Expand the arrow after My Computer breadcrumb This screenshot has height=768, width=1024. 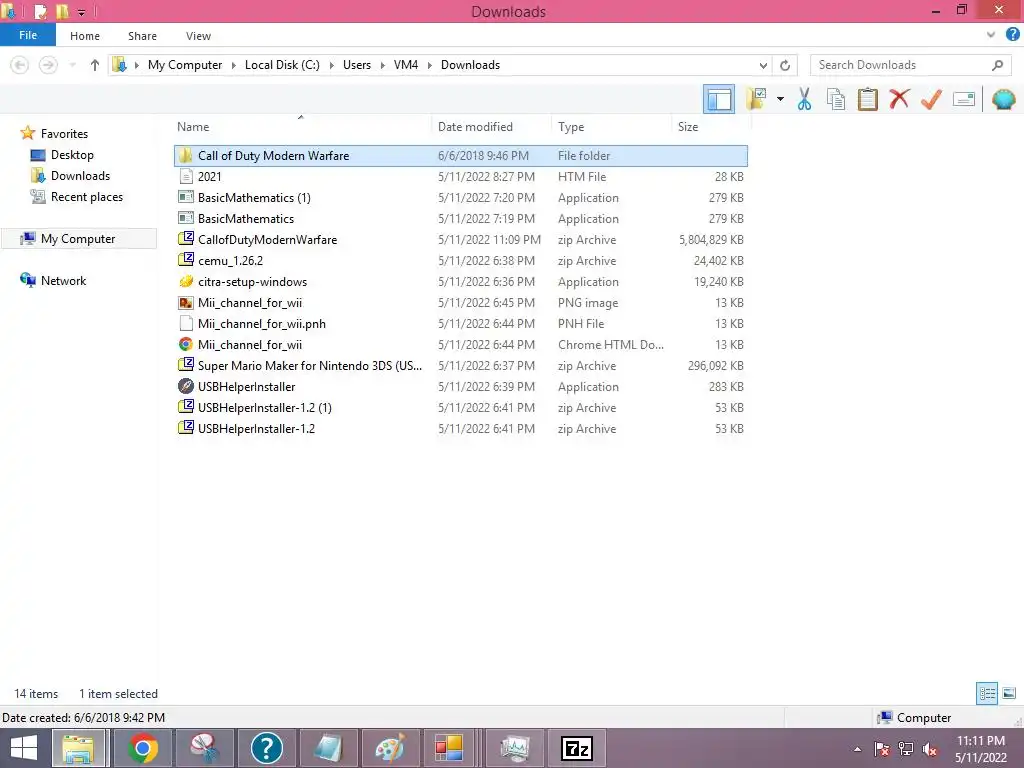pos(233,65)
